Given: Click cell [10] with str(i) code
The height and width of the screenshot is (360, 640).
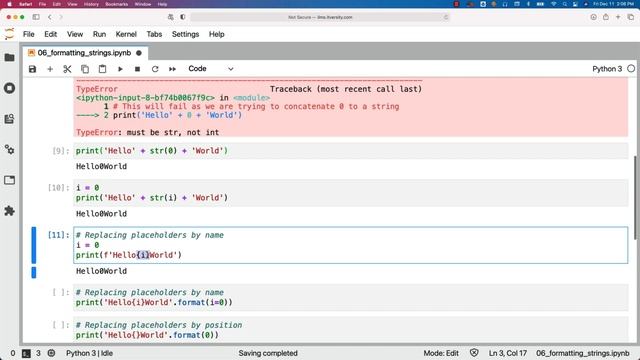Looking at the screenshot, I should [x=351, y=193].
